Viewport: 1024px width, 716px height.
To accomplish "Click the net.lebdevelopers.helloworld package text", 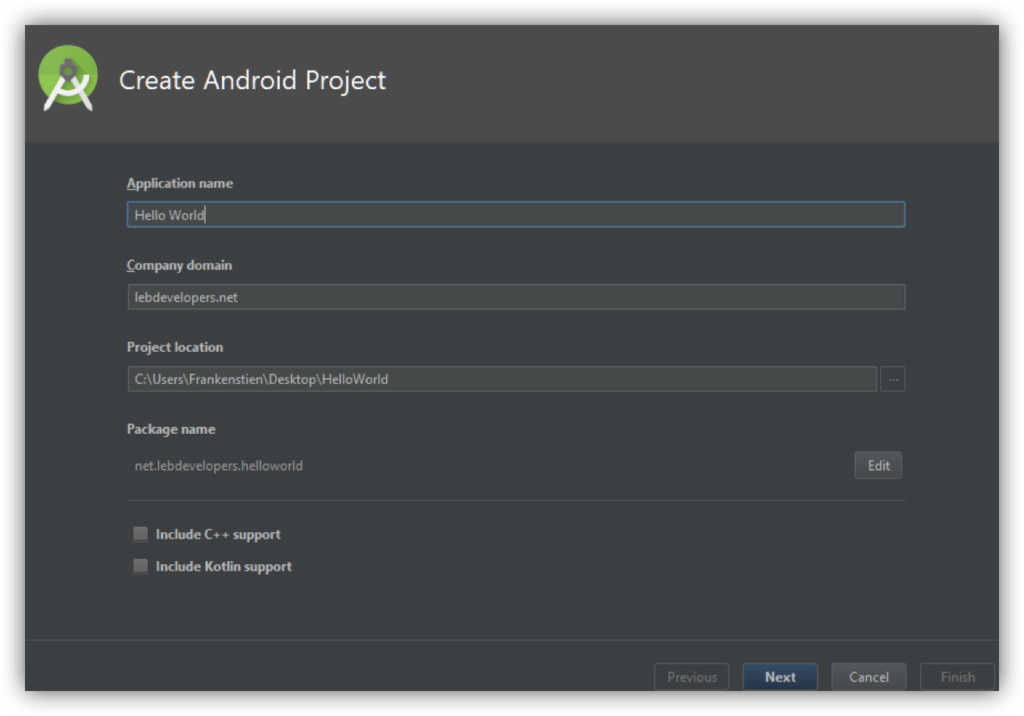I will [x=219, y=466].
